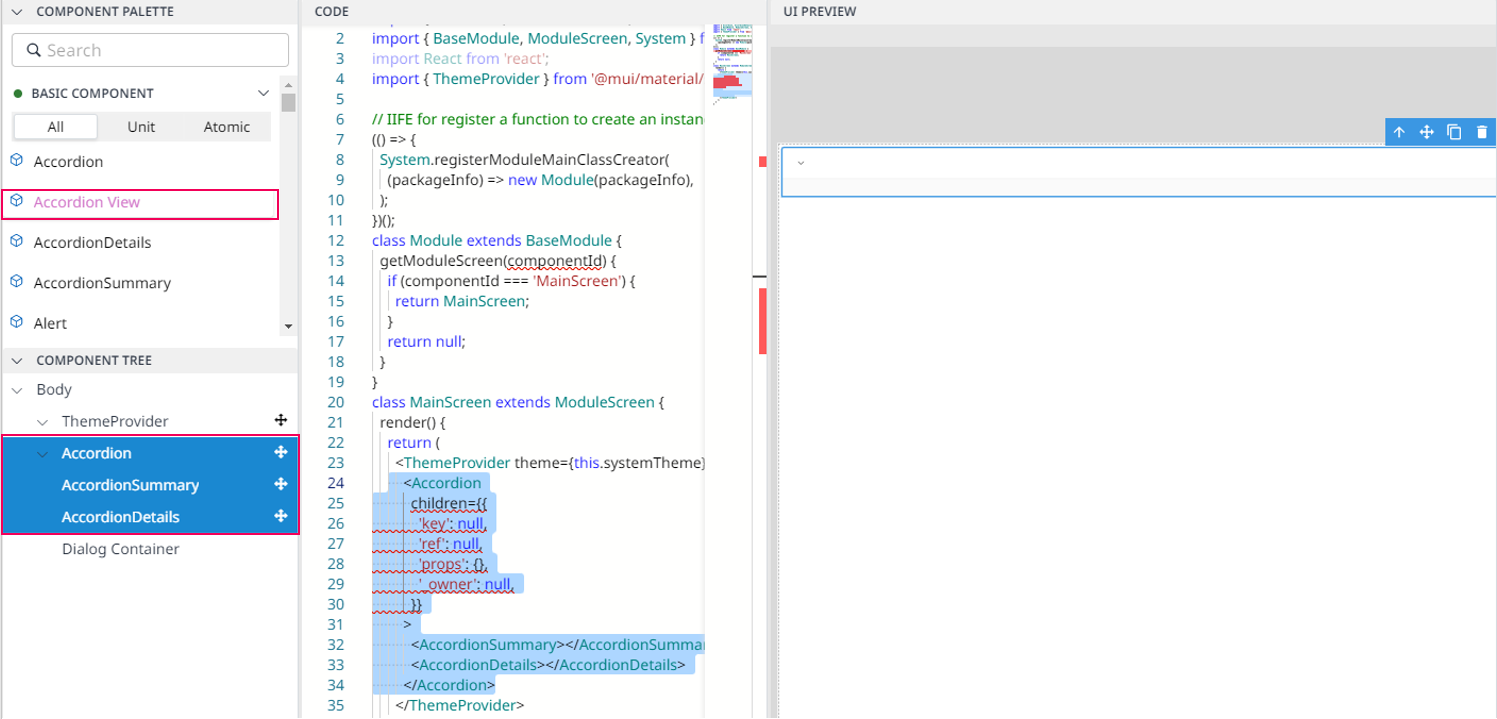Click the CODE panel header
The height and width of the screenshot is (719, 1497).
pyautogui.click(x=332, y=11)
